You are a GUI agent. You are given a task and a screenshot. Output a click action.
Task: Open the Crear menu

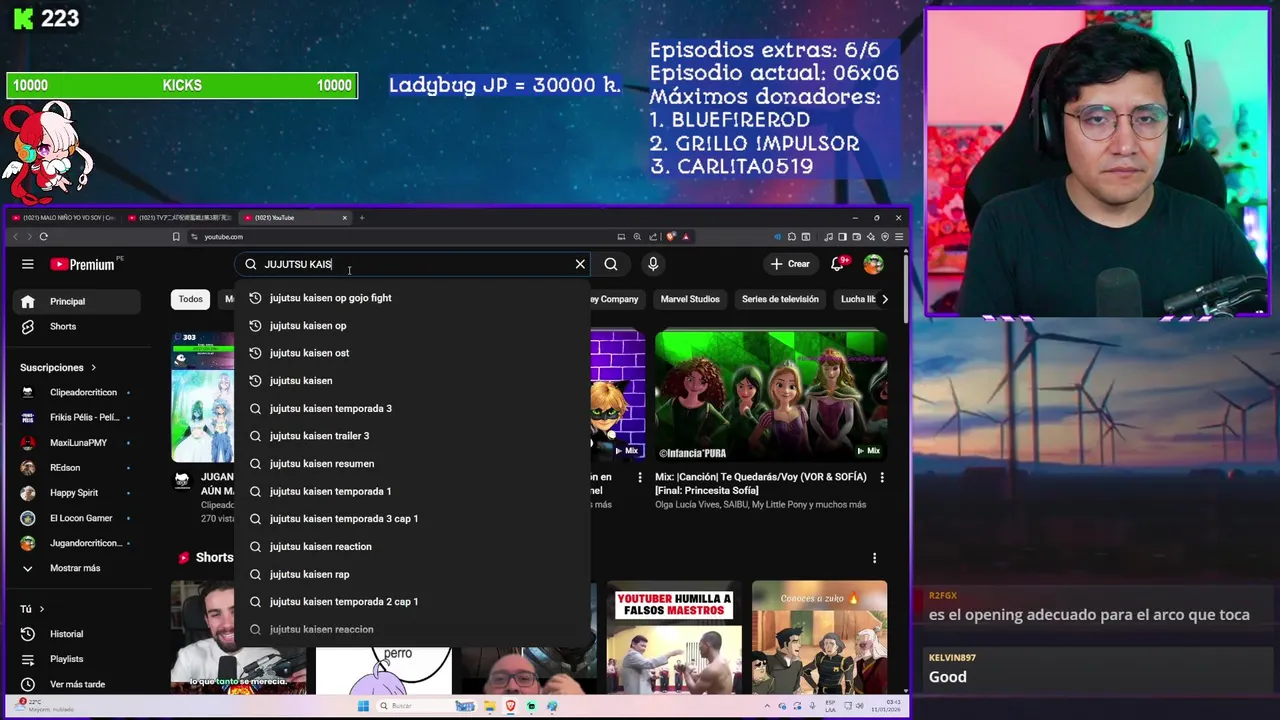click(790, 264)
